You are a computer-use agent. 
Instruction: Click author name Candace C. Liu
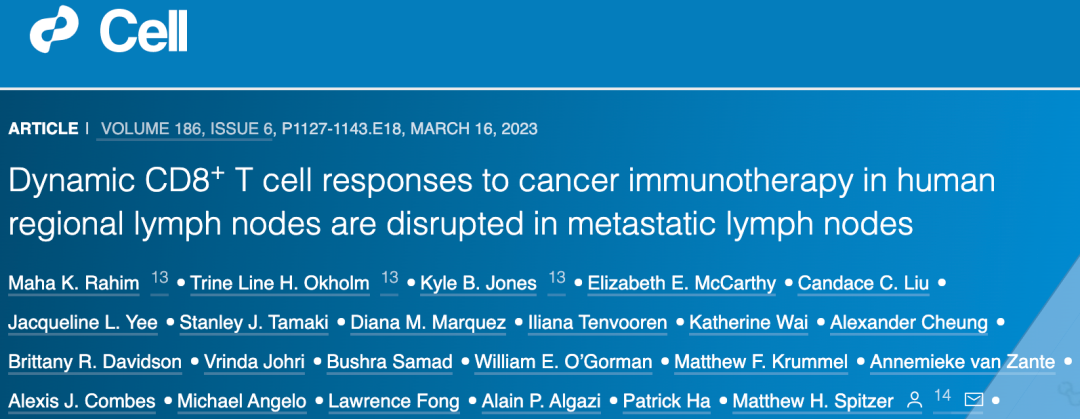pos(863,284)
